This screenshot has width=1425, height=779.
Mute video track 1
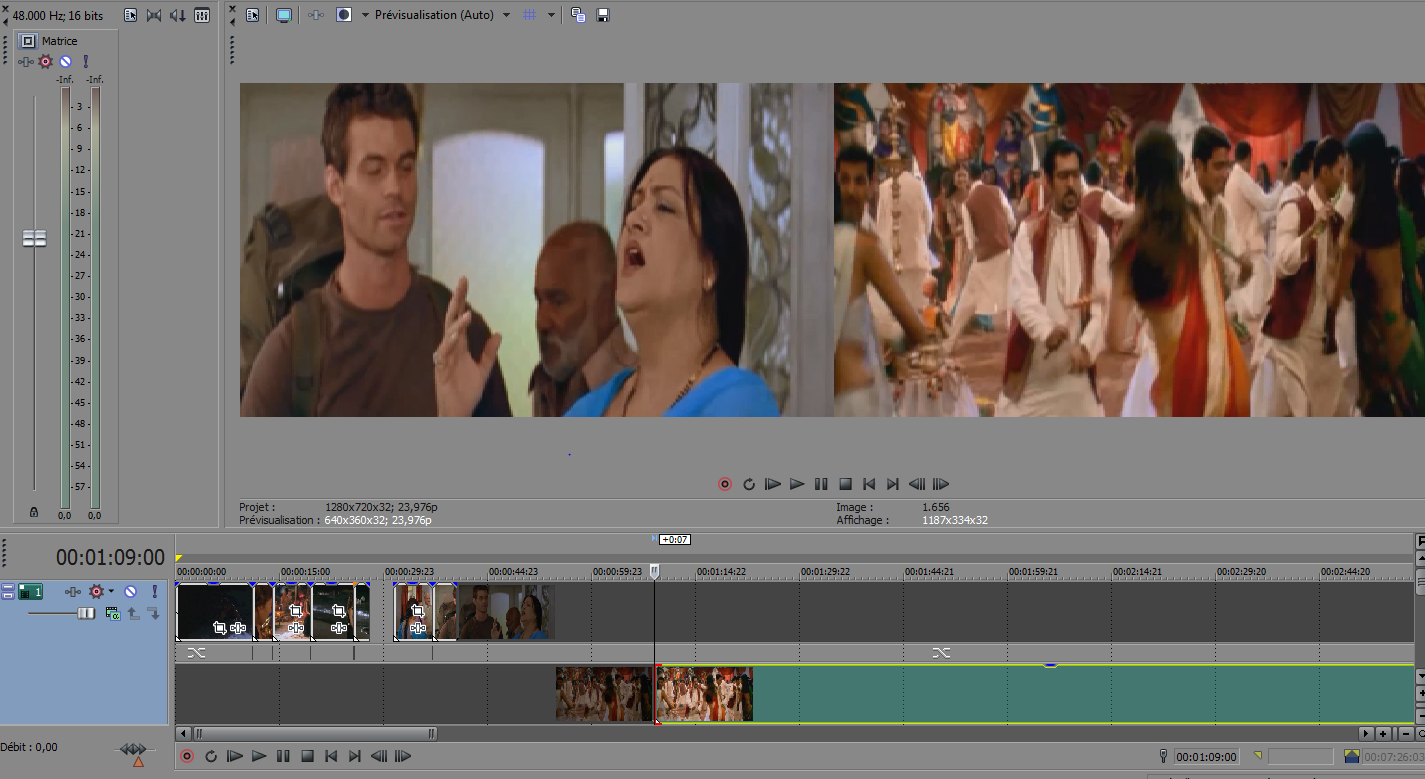[x=130, y=592]
